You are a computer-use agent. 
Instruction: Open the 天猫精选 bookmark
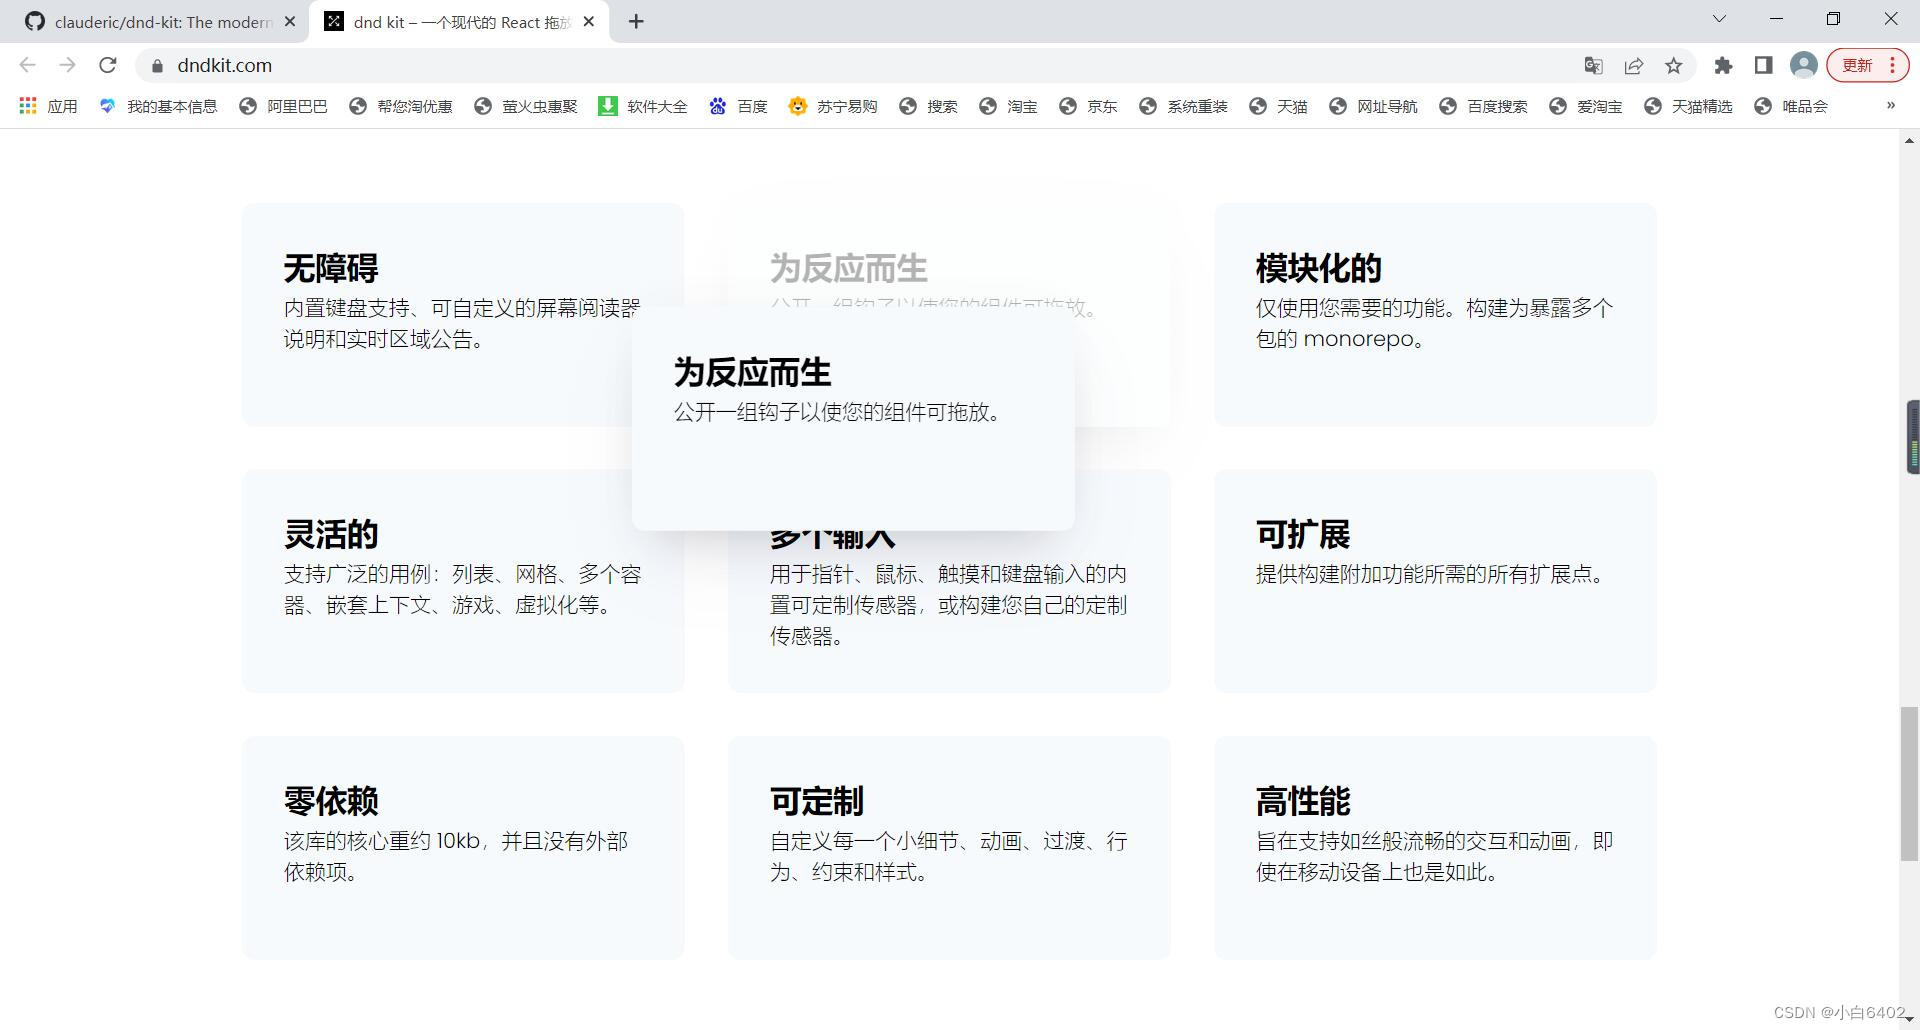1688,106
